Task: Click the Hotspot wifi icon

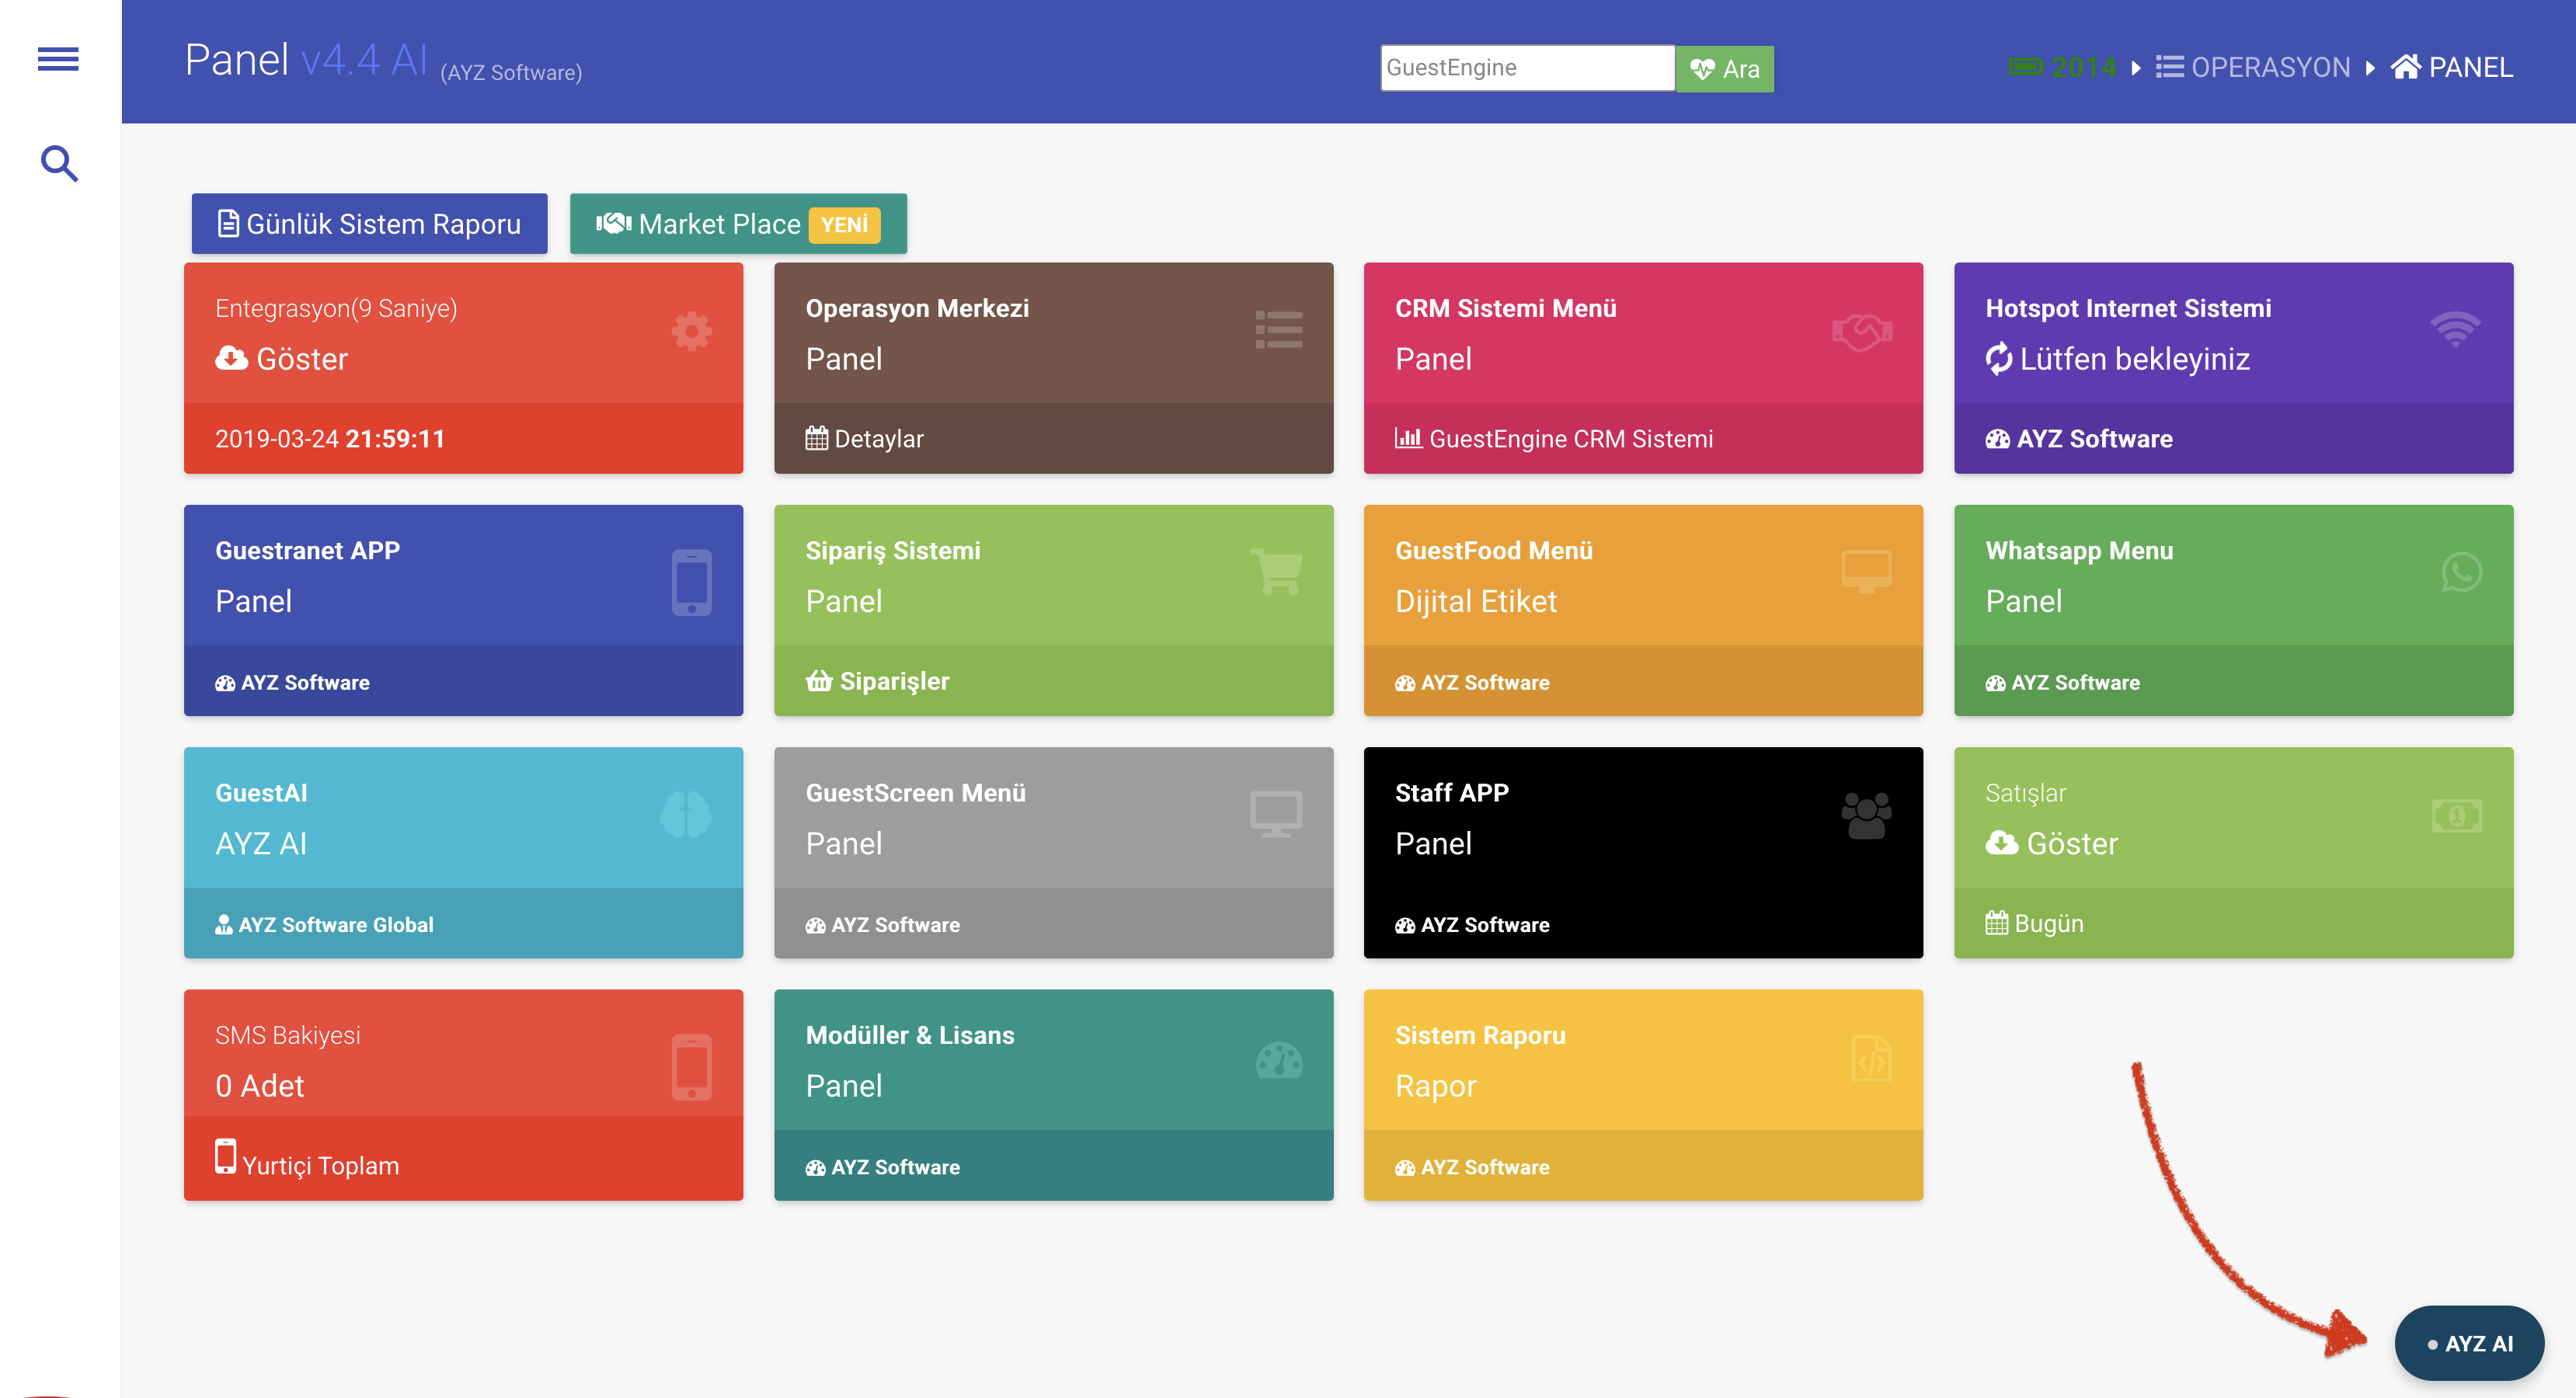Action: (2455, 329)
